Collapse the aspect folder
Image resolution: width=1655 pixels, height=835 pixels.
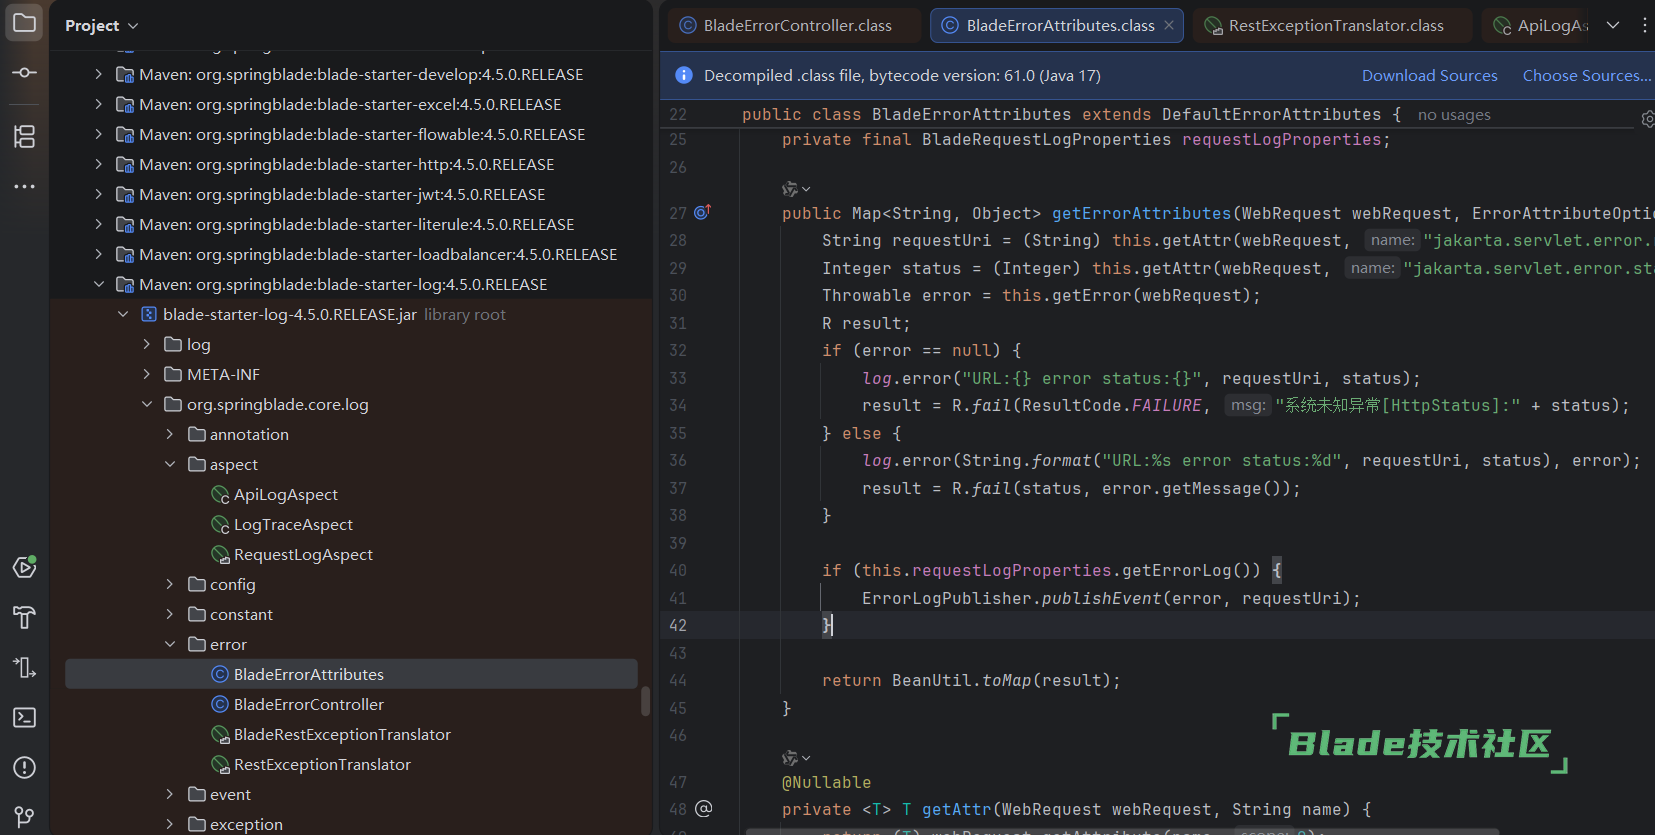tap(170, 464)
